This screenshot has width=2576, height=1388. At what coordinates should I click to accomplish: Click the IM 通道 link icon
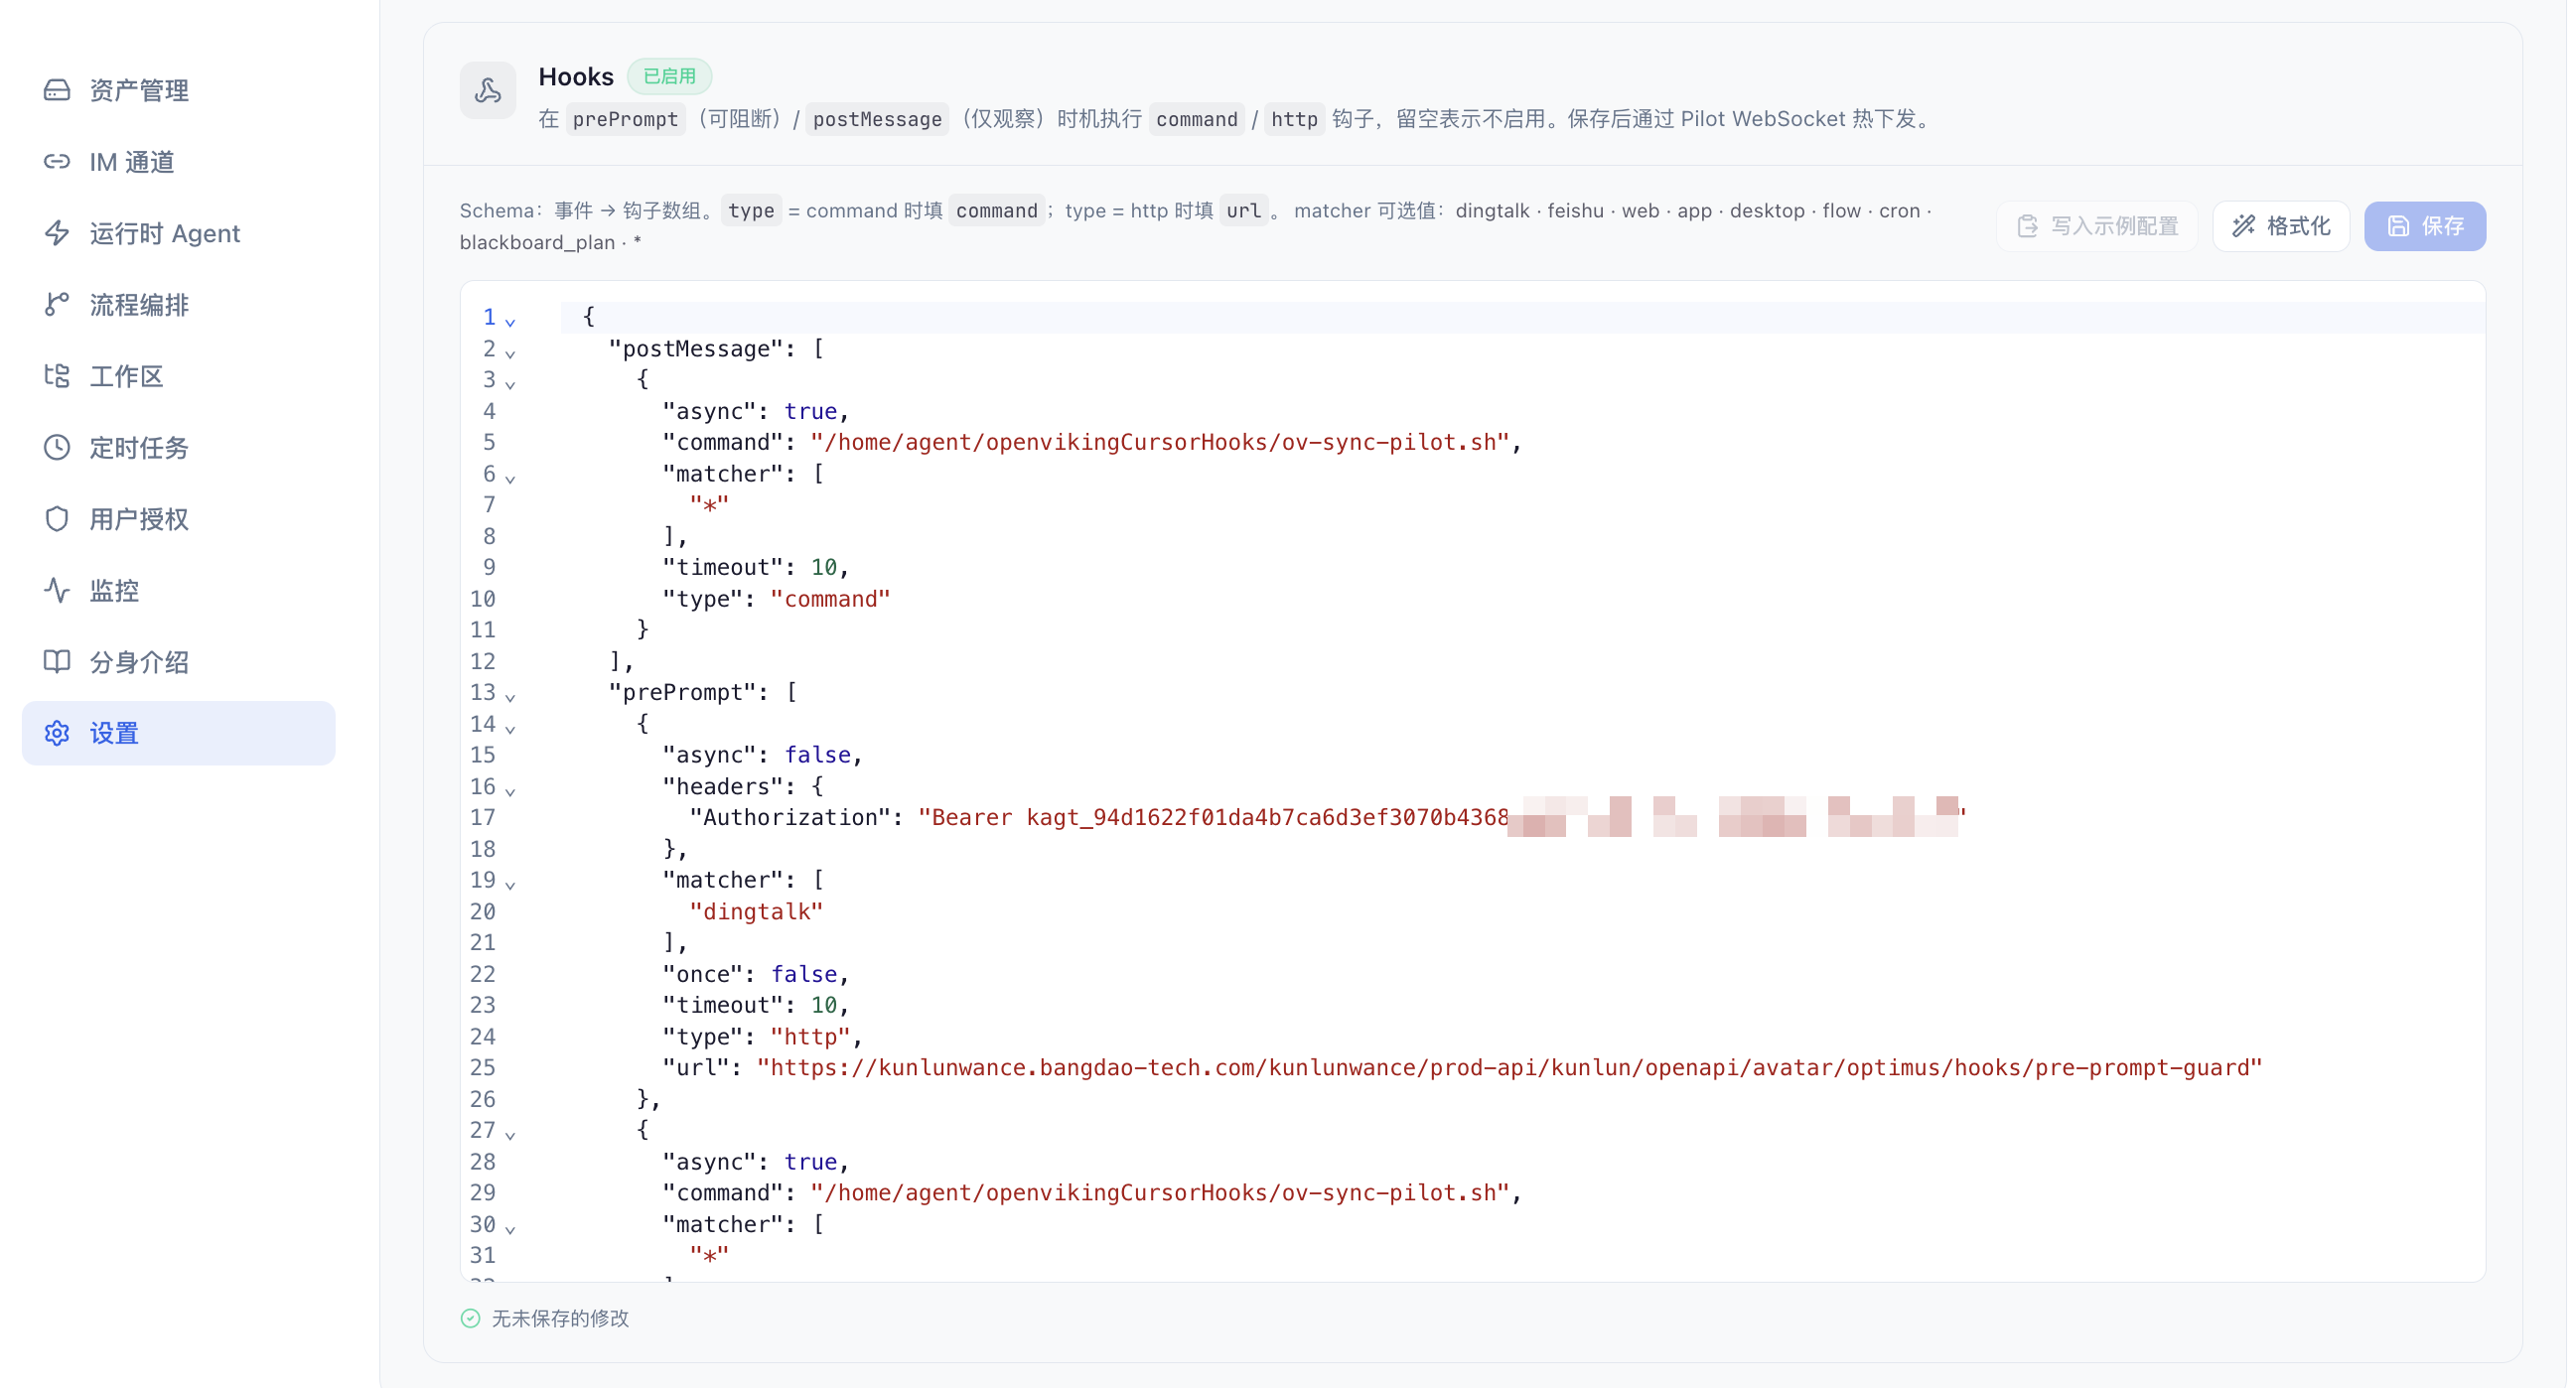[x=57, y=161]
